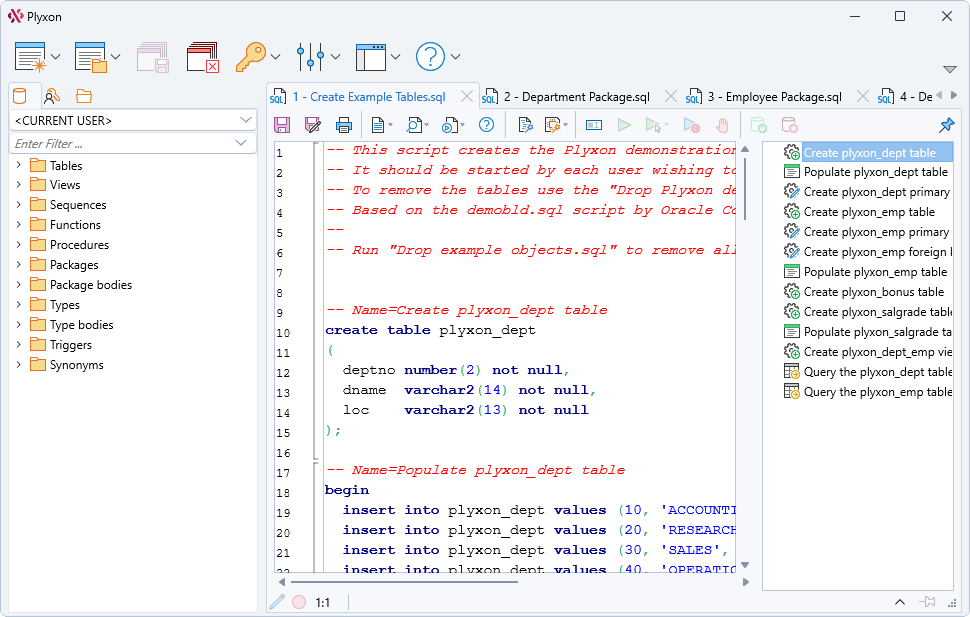Select Query the plyxon_emp table entry
The height and width of the screenshot is (617, 970).
pyautogui.click(x=868, y=392)
